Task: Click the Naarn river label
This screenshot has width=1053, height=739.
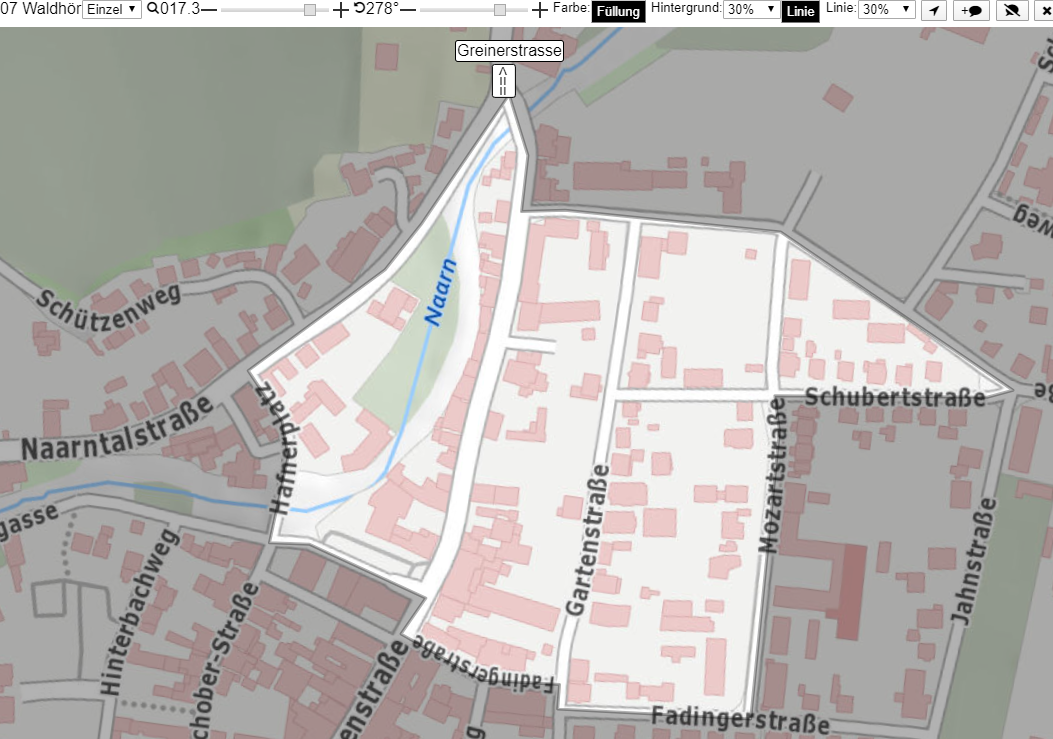Action: (441, 292)
